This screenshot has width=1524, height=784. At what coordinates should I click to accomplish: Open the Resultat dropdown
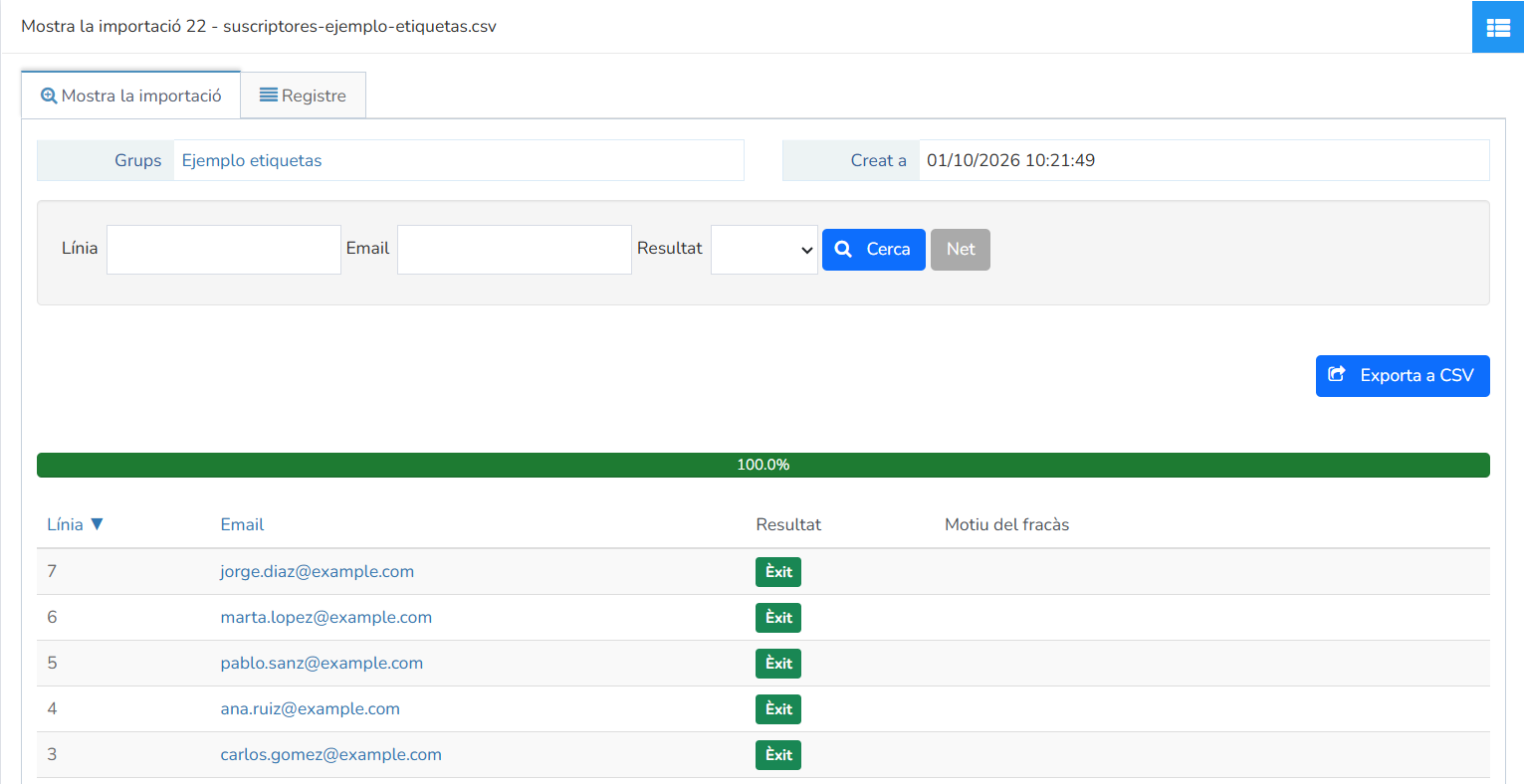click(x=764, y=249)
